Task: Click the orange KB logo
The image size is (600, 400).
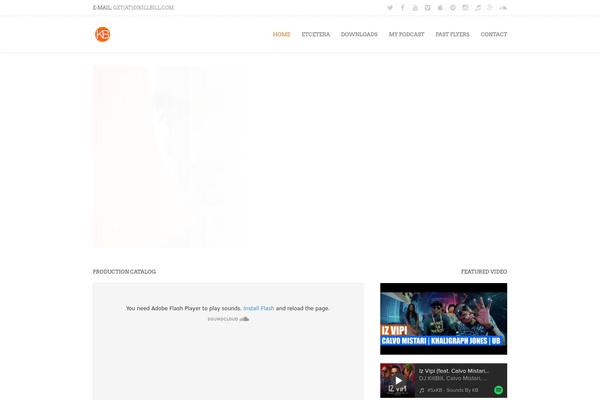Action: click(x=103, y=34)
